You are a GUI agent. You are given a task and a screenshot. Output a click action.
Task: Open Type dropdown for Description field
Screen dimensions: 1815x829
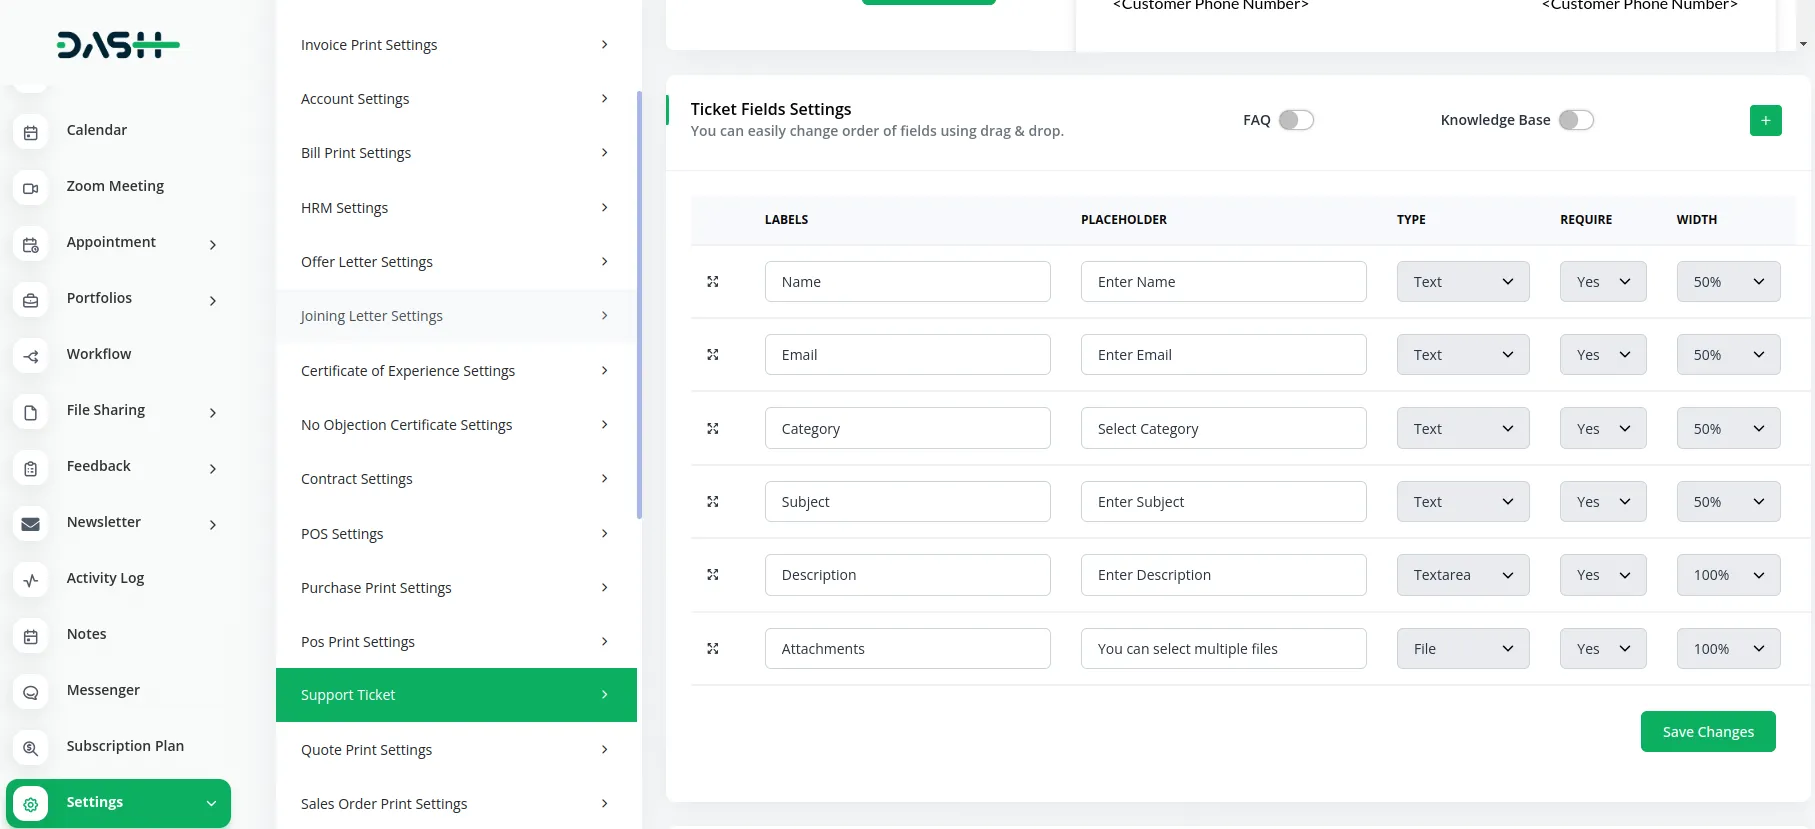[x=1462, y=575]
